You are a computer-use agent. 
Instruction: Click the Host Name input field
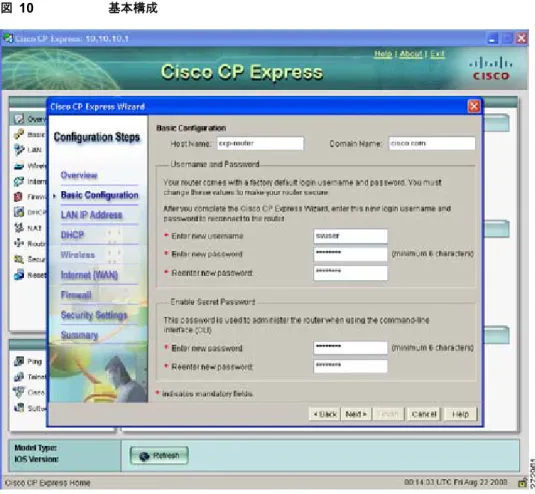(260, 143)
